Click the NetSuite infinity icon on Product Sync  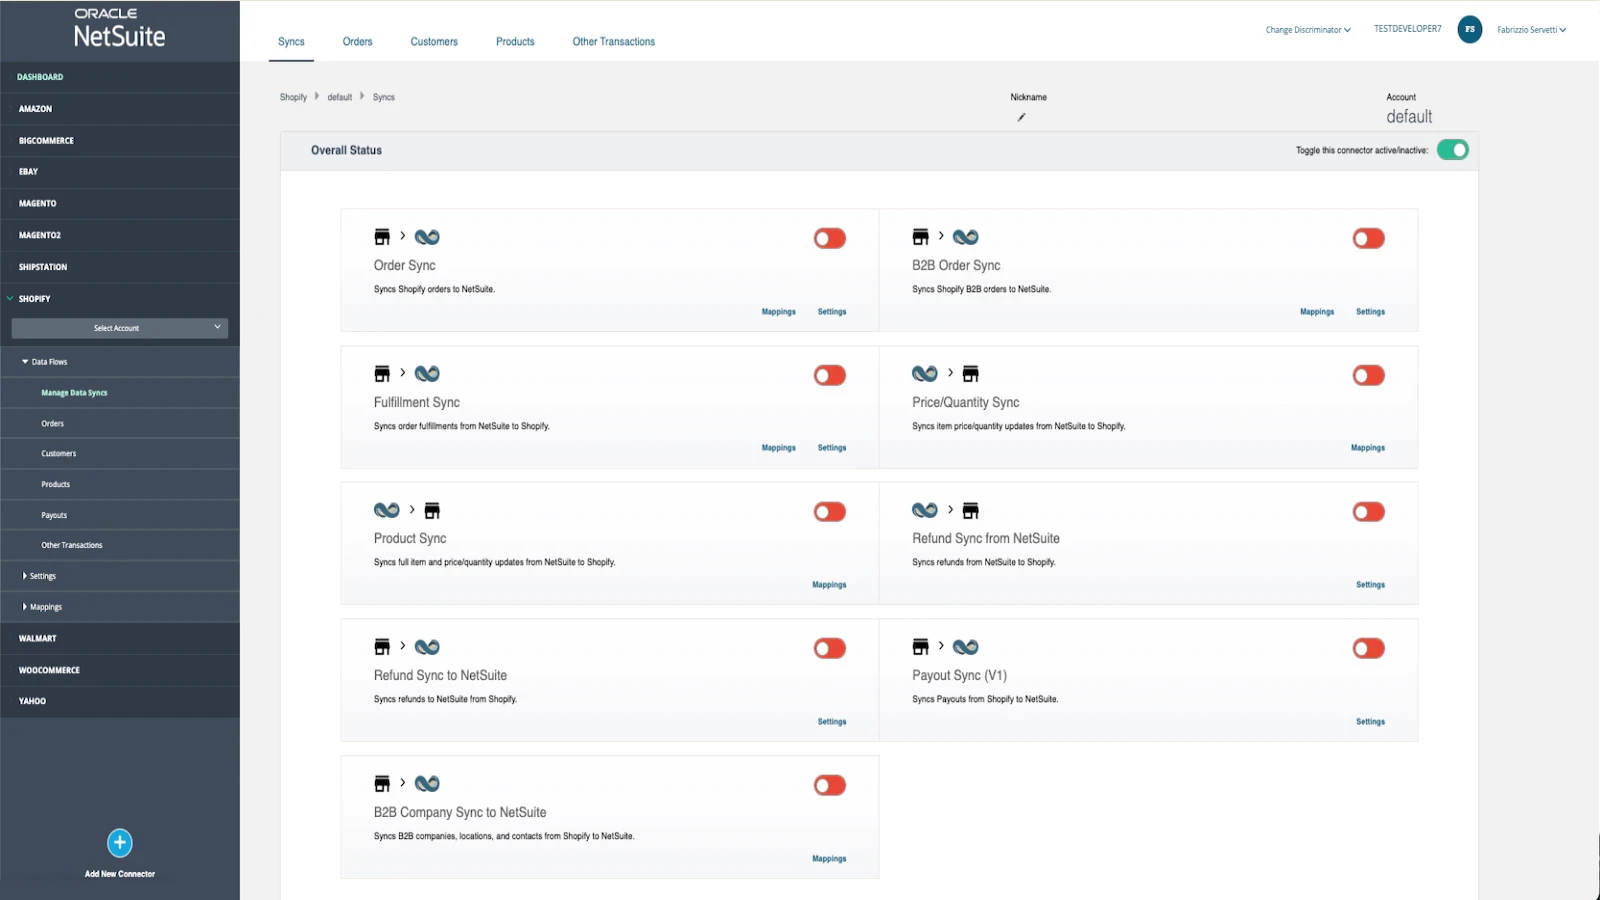[387, 511]
